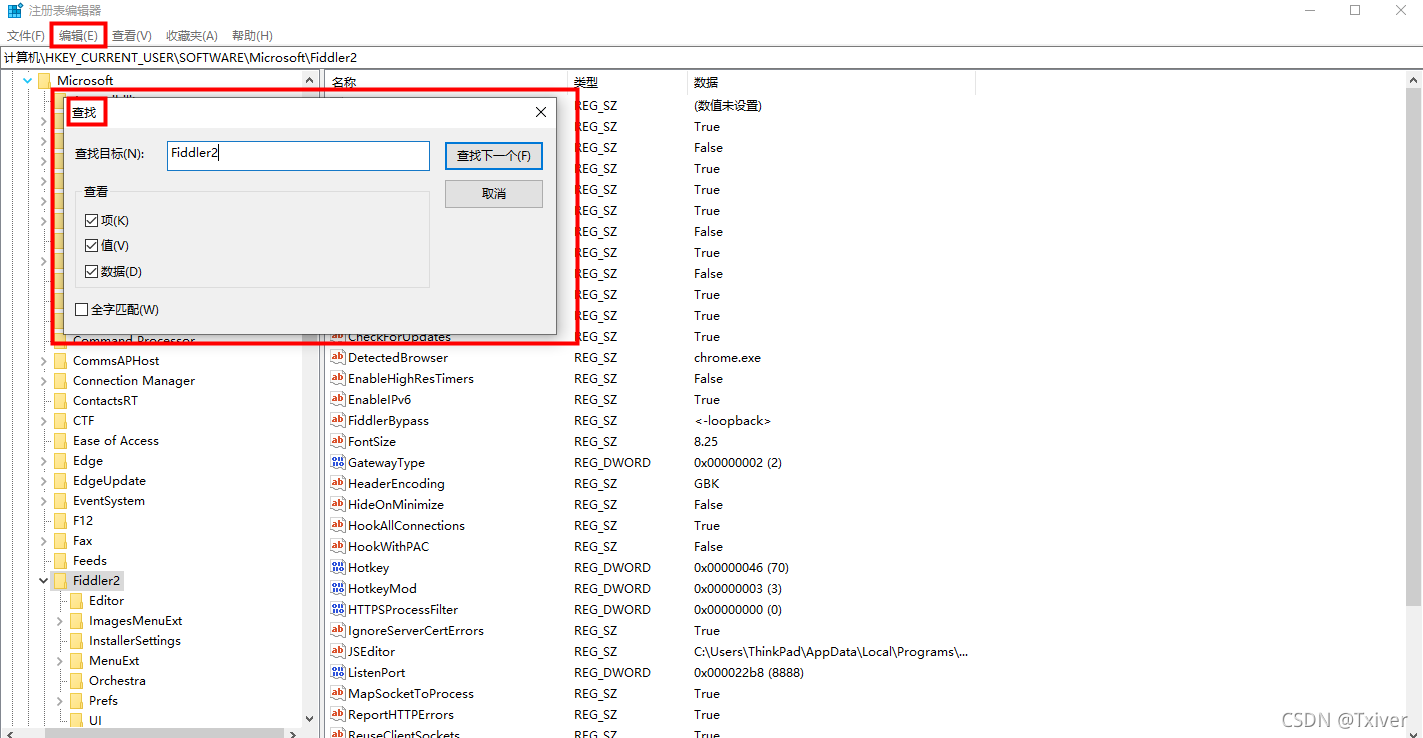Open the 文件(F) menu

coord(26,35)
